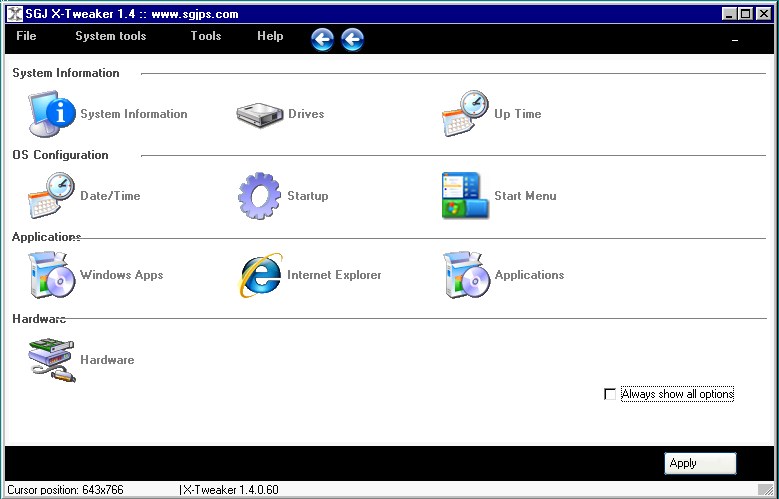Open the Date/Time calendar clock icon
779x499 pixels.
(x=52, y=195)
